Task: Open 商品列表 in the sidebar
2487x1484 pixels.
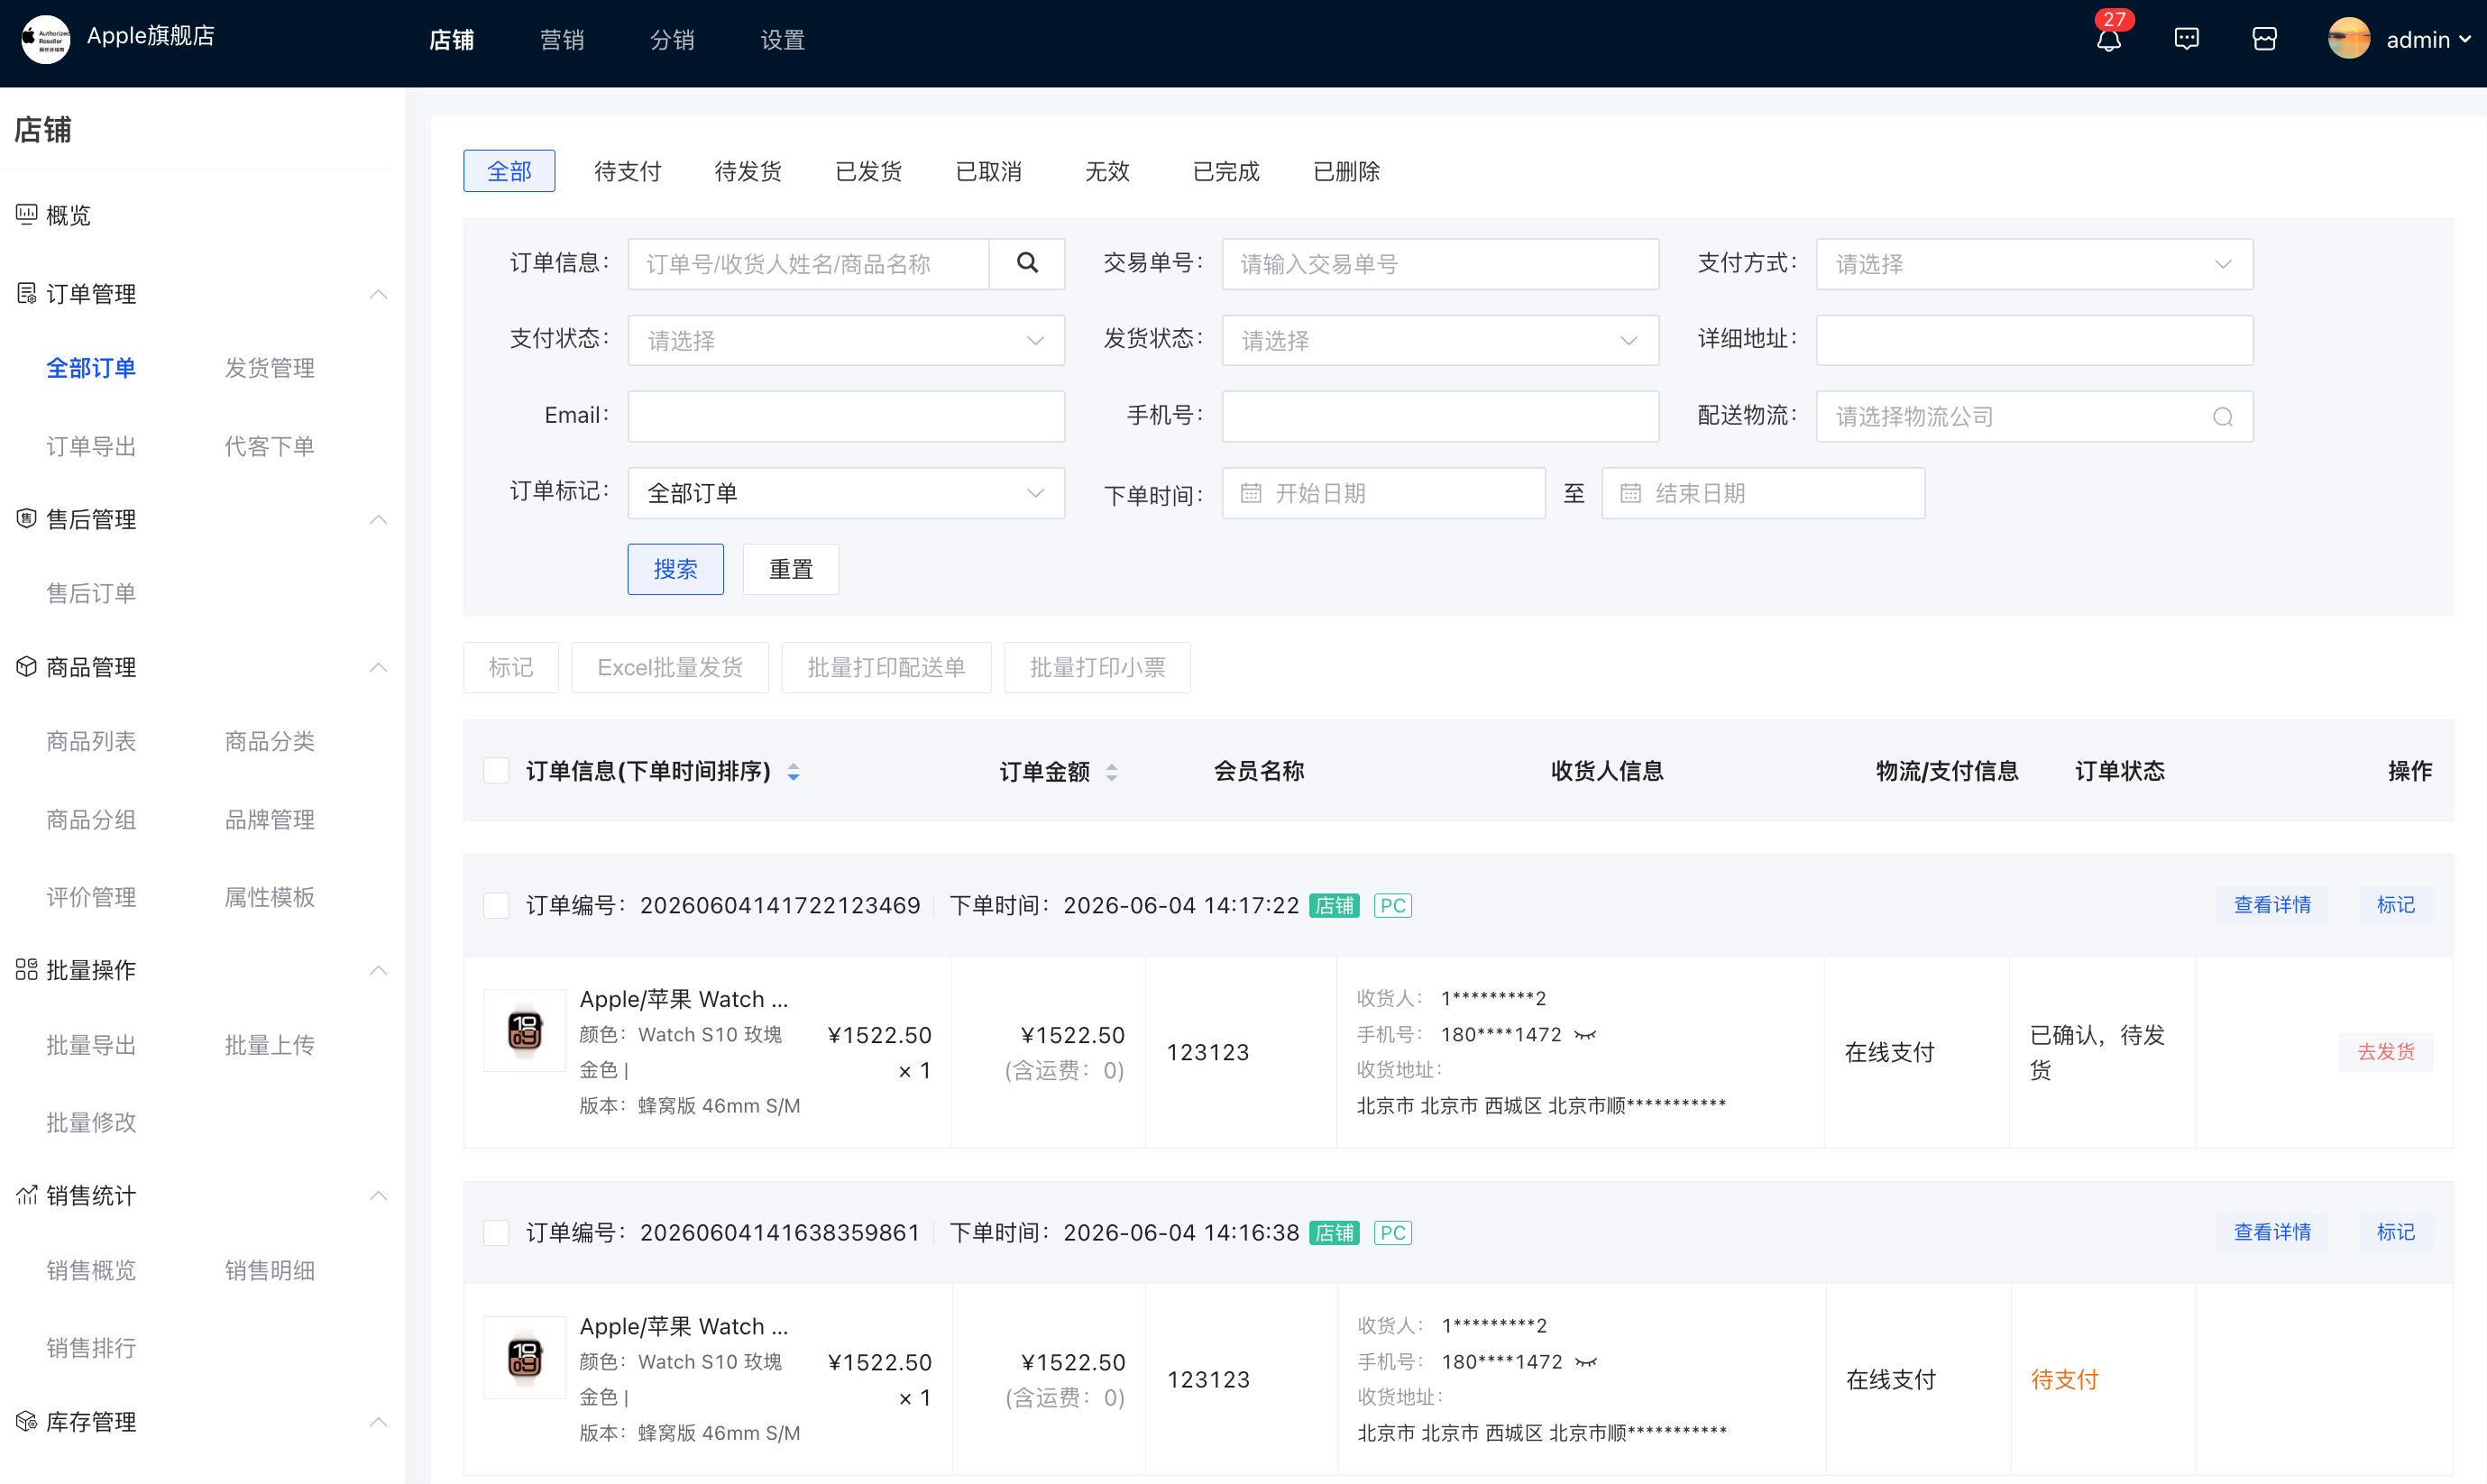Action: 91,741
